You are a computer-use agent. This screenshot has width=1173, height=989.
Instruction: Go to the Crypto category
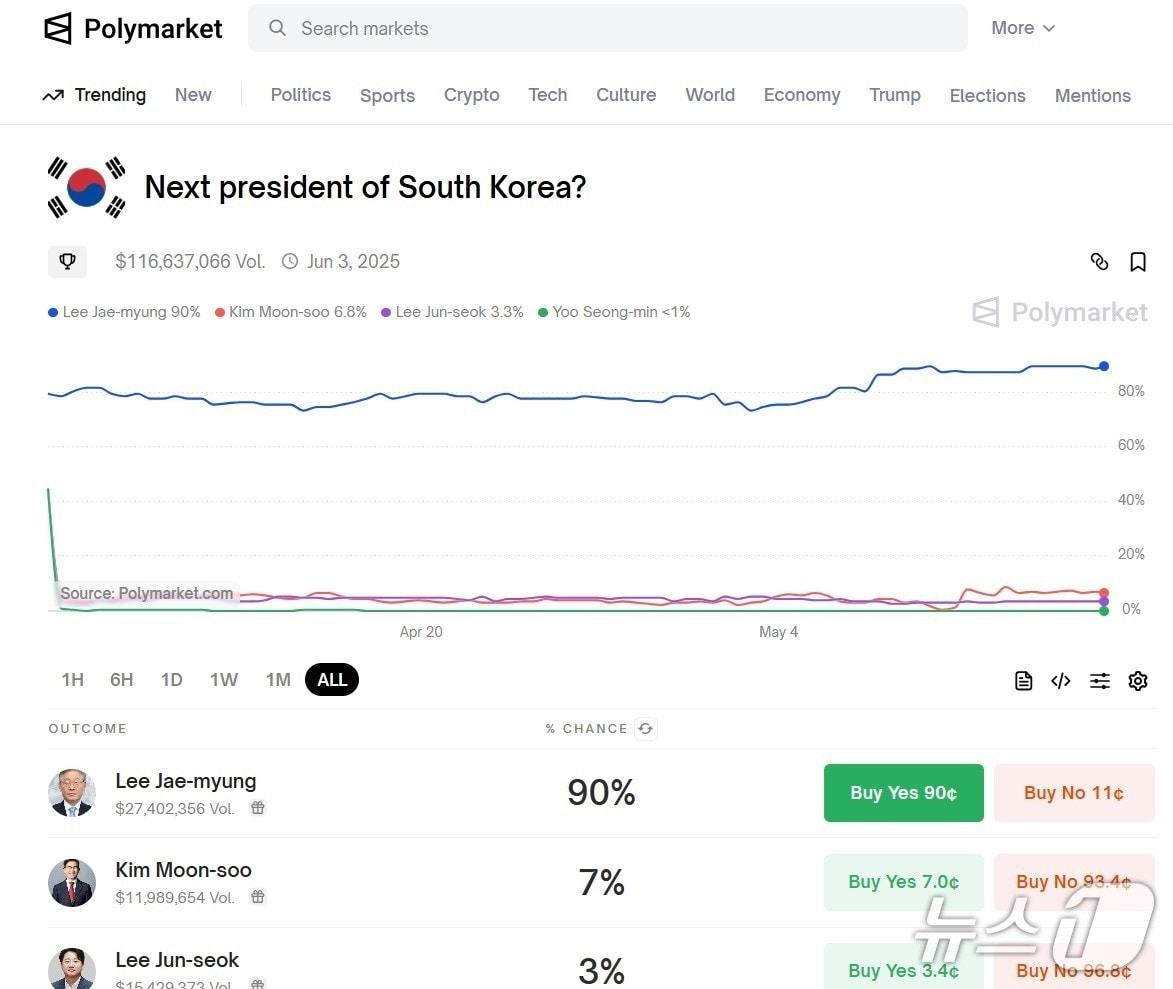tap(471, 95)
